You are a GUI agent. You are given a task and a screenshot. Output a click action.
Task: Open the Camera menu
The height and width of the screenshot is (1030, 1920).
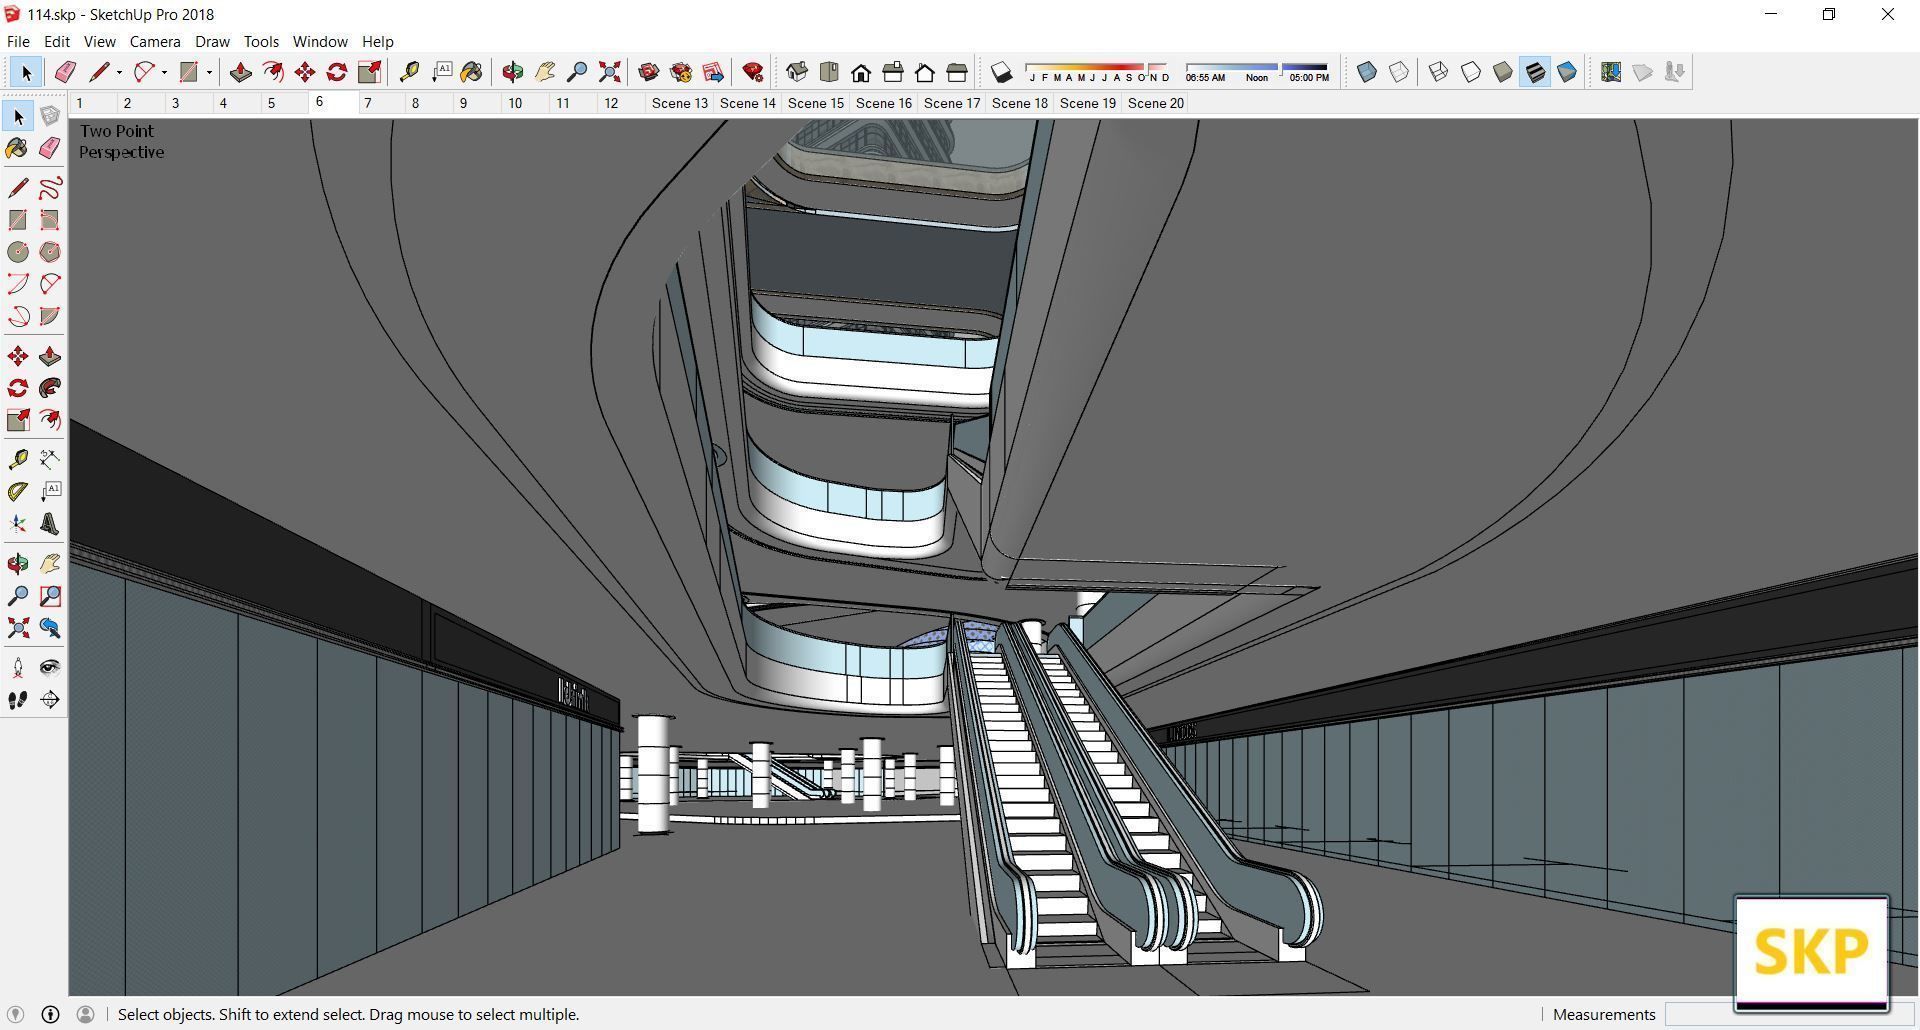click(155, 42)
